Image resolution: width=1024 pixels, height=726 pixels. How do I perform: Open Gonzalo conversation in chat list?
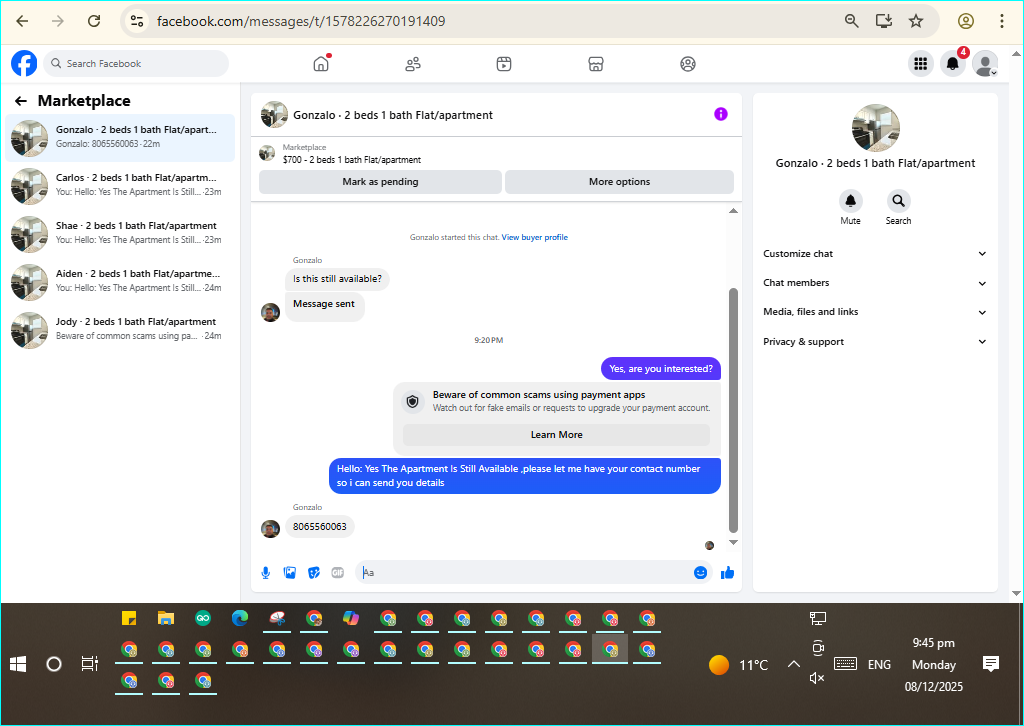(x=120, y=138)
